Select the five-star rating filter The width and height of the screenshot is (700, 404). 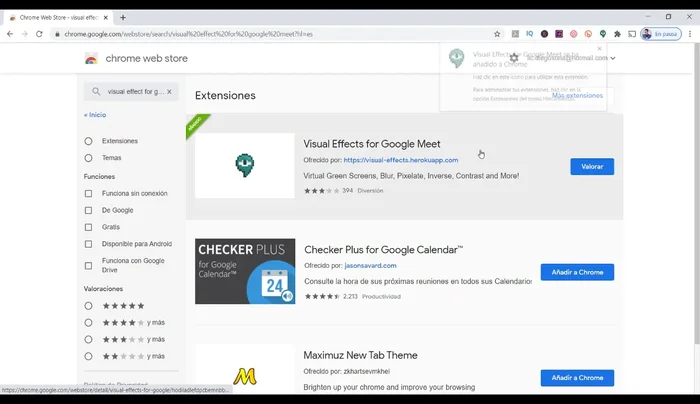tap(88, 306)
